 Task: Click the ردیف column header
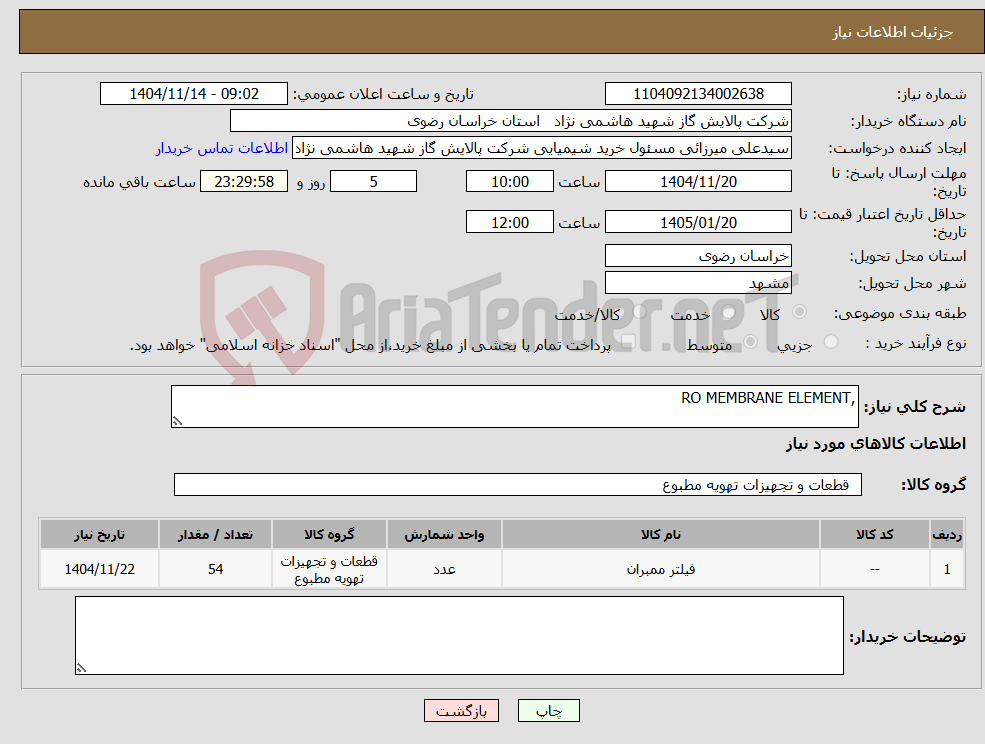tap(947, 534)
